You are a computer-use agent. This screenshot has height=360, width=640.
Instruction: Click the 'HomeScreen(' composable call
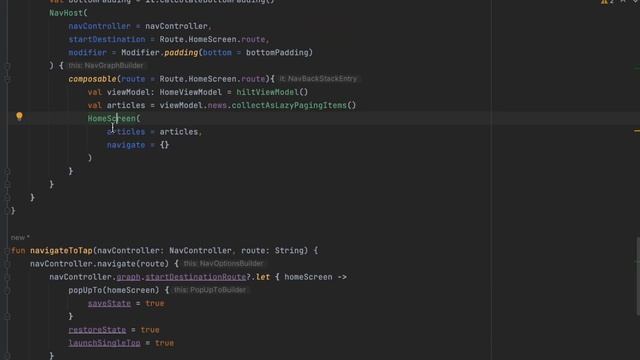point(114,118)
